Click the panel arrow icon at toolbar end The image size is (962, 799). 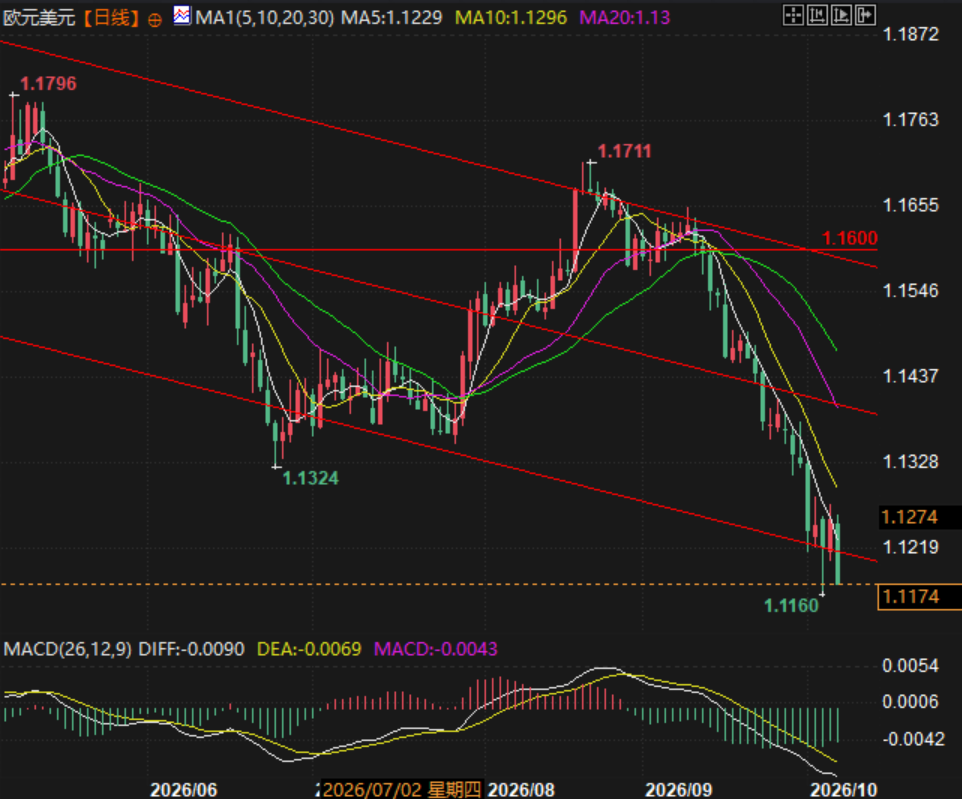(865, 15)
